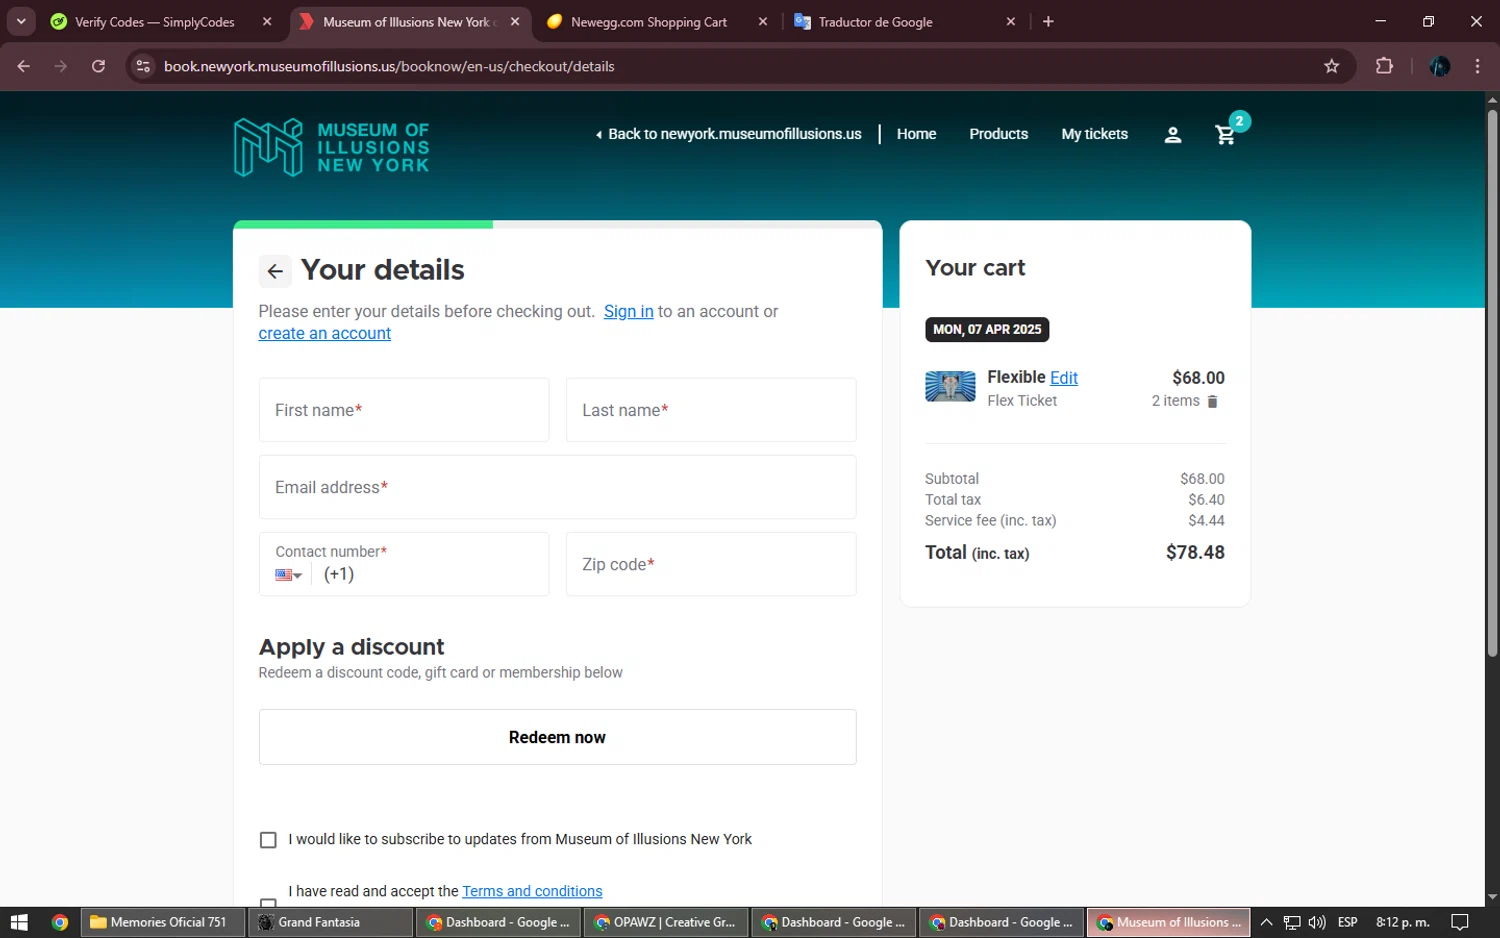
Task: Close the Verify Codes SimplyCodes tab
Action: [267, 21]
